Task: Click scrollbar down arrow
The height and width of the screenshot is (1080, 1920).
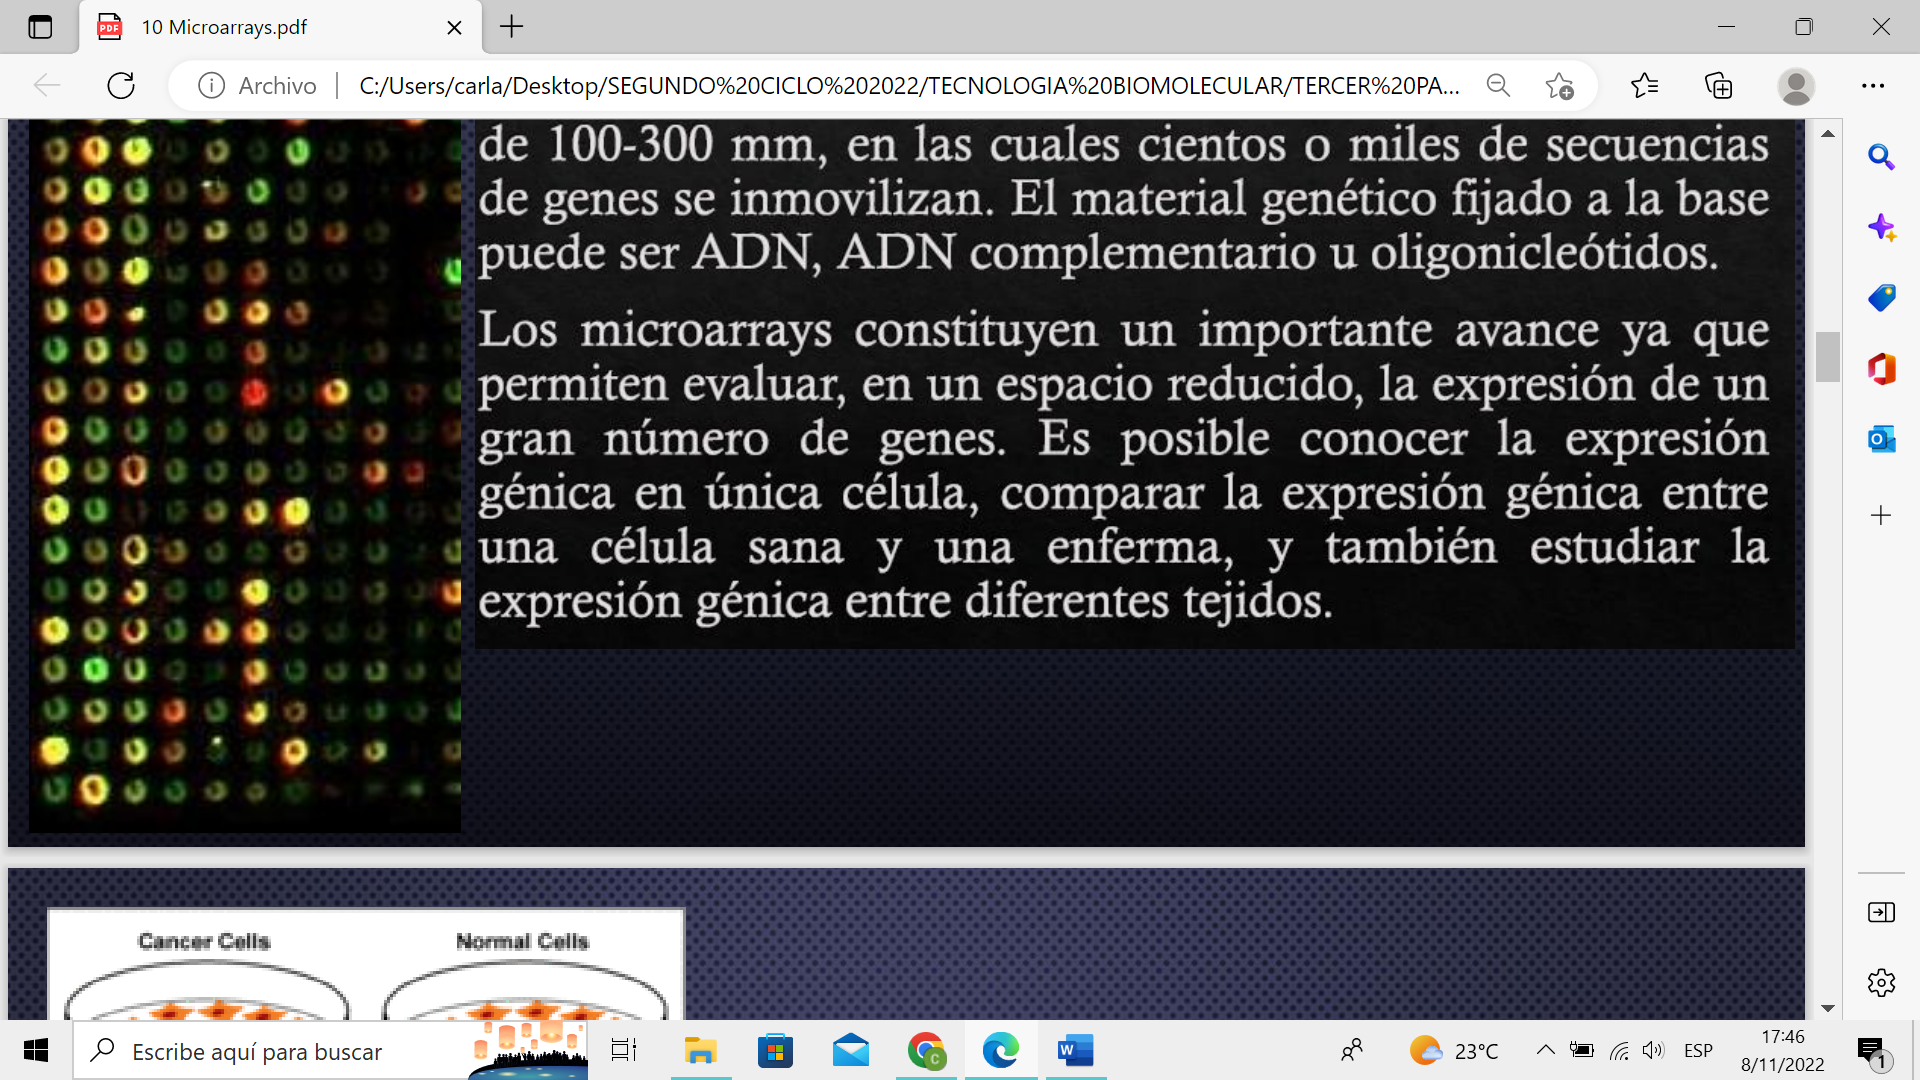Action: (1828, 1008)
